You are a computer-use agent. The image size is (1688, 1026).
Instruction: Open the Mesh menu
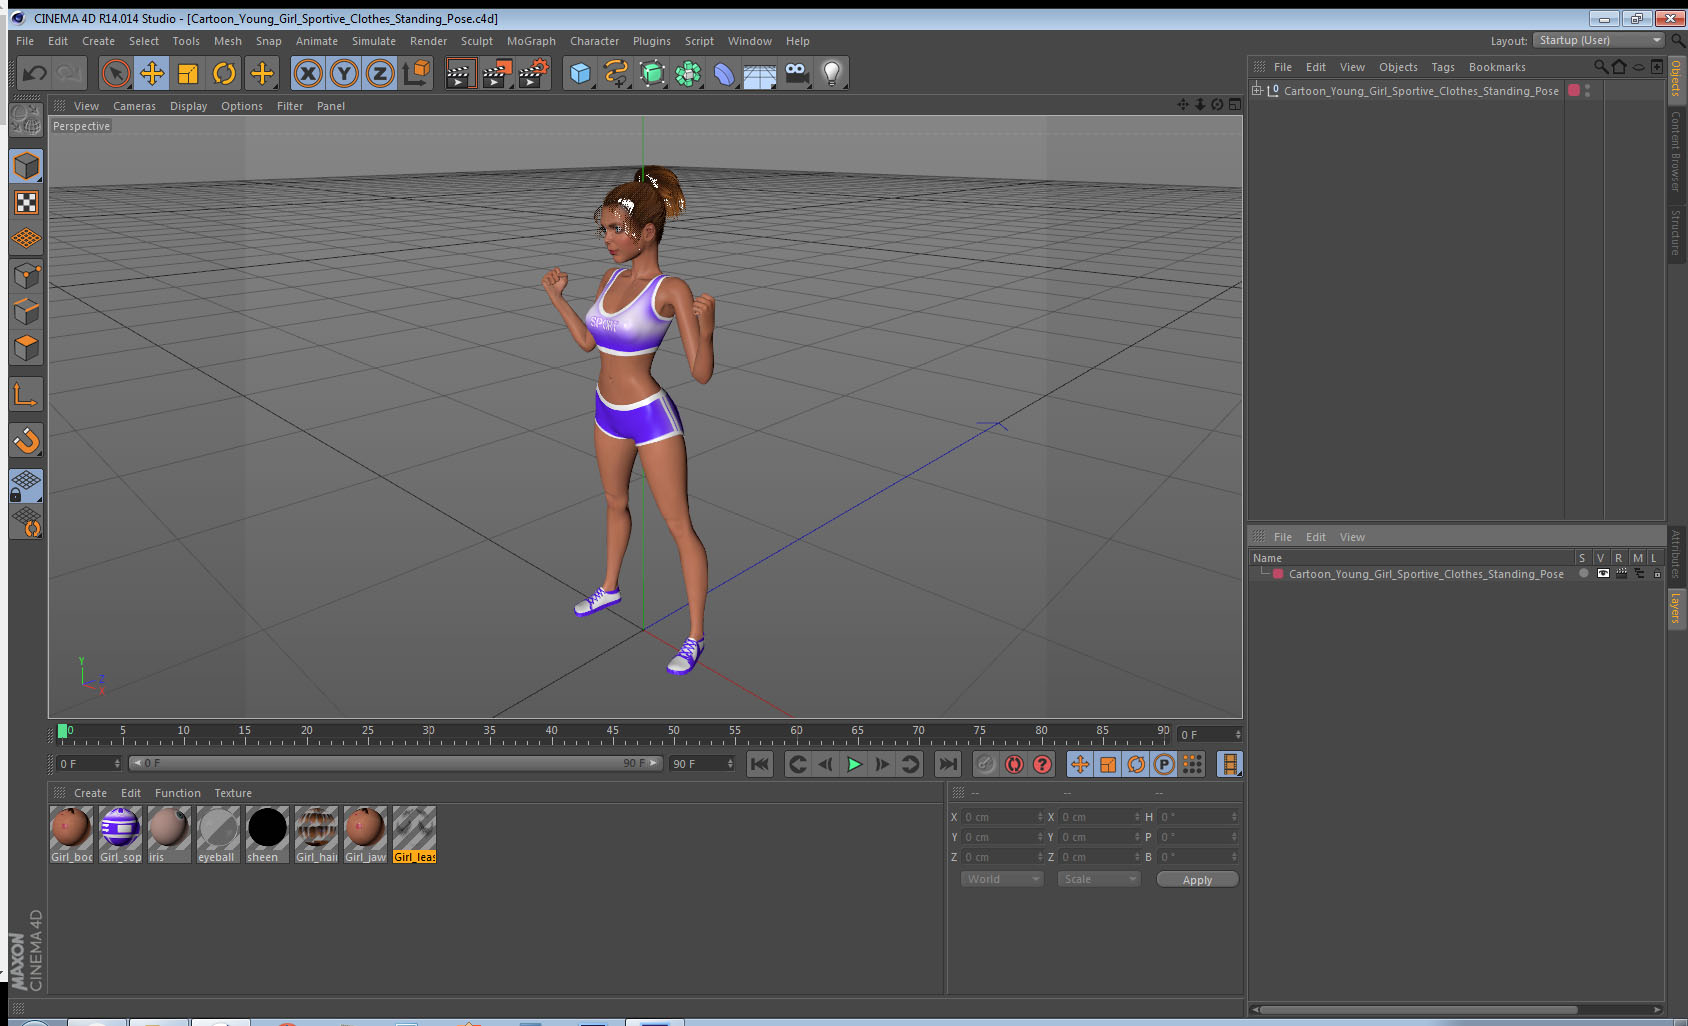(227, 41)
